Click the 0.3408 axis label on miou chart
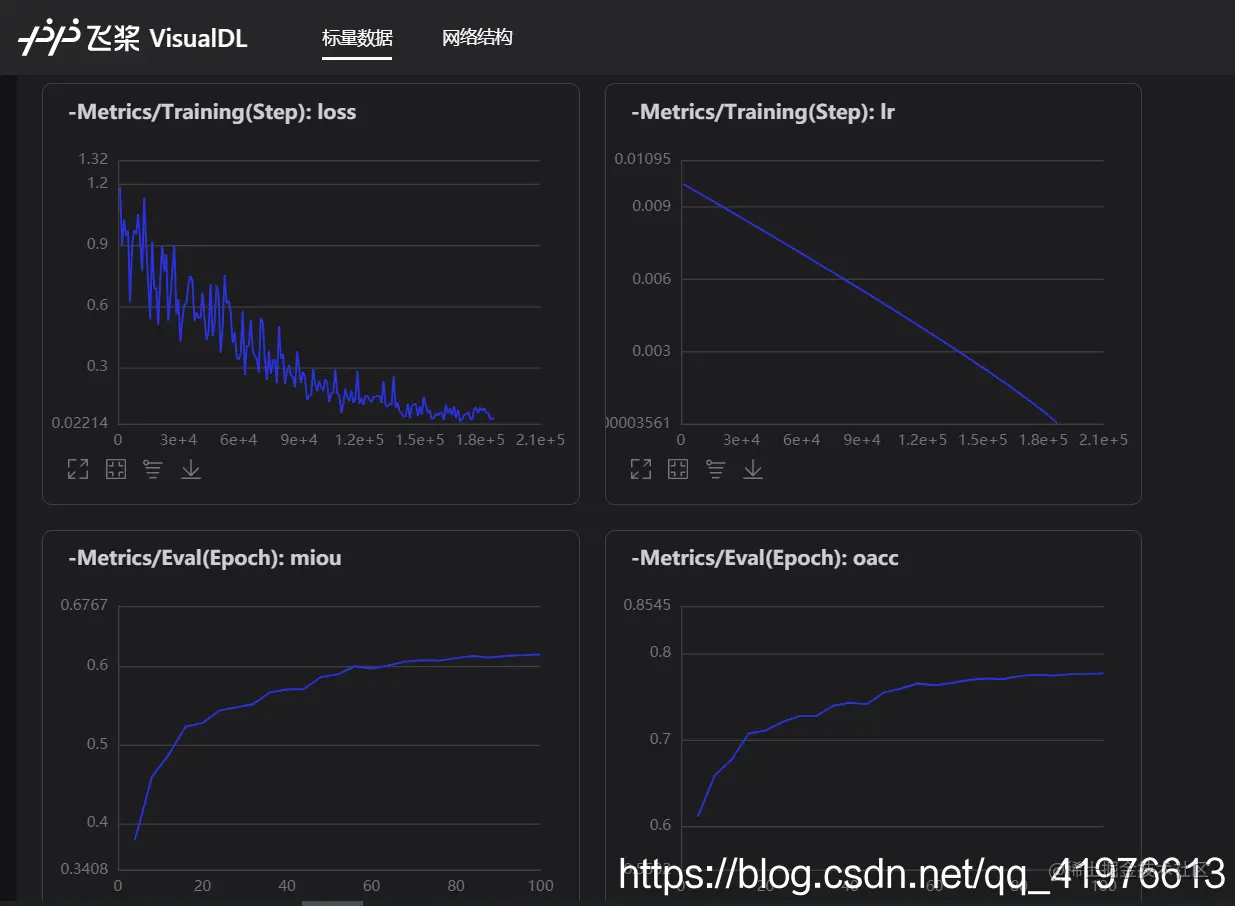This screenshot has width=1235, height=906. tap(85, 868)
